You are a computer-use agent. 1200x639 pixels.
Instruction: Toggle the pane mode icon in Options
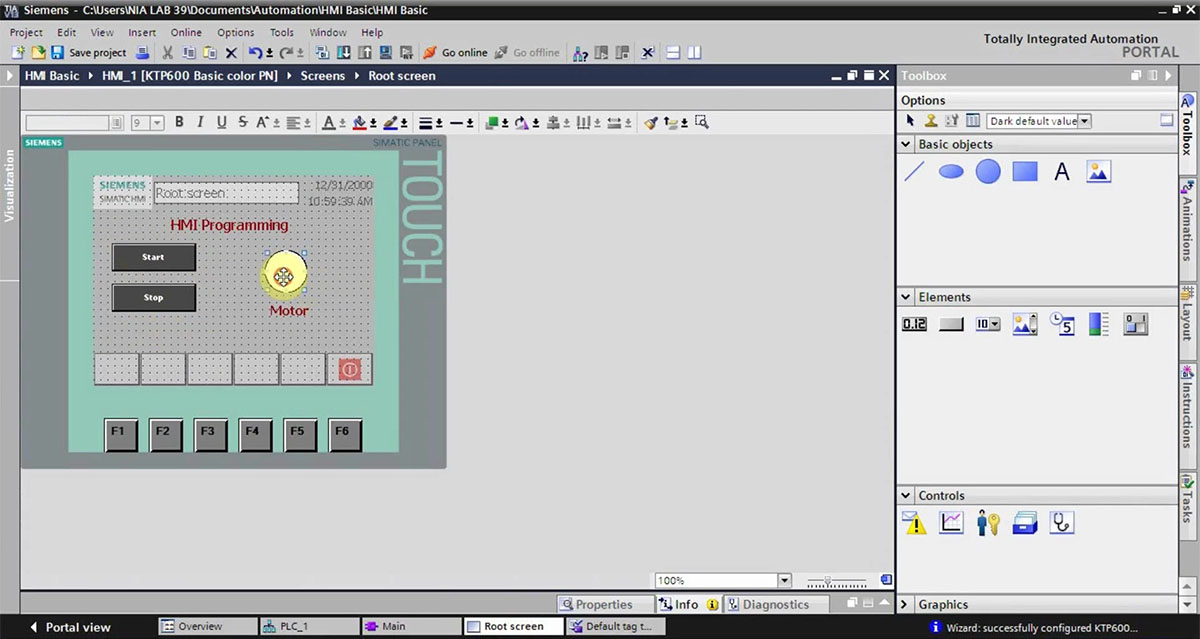tap(1166, 120)
